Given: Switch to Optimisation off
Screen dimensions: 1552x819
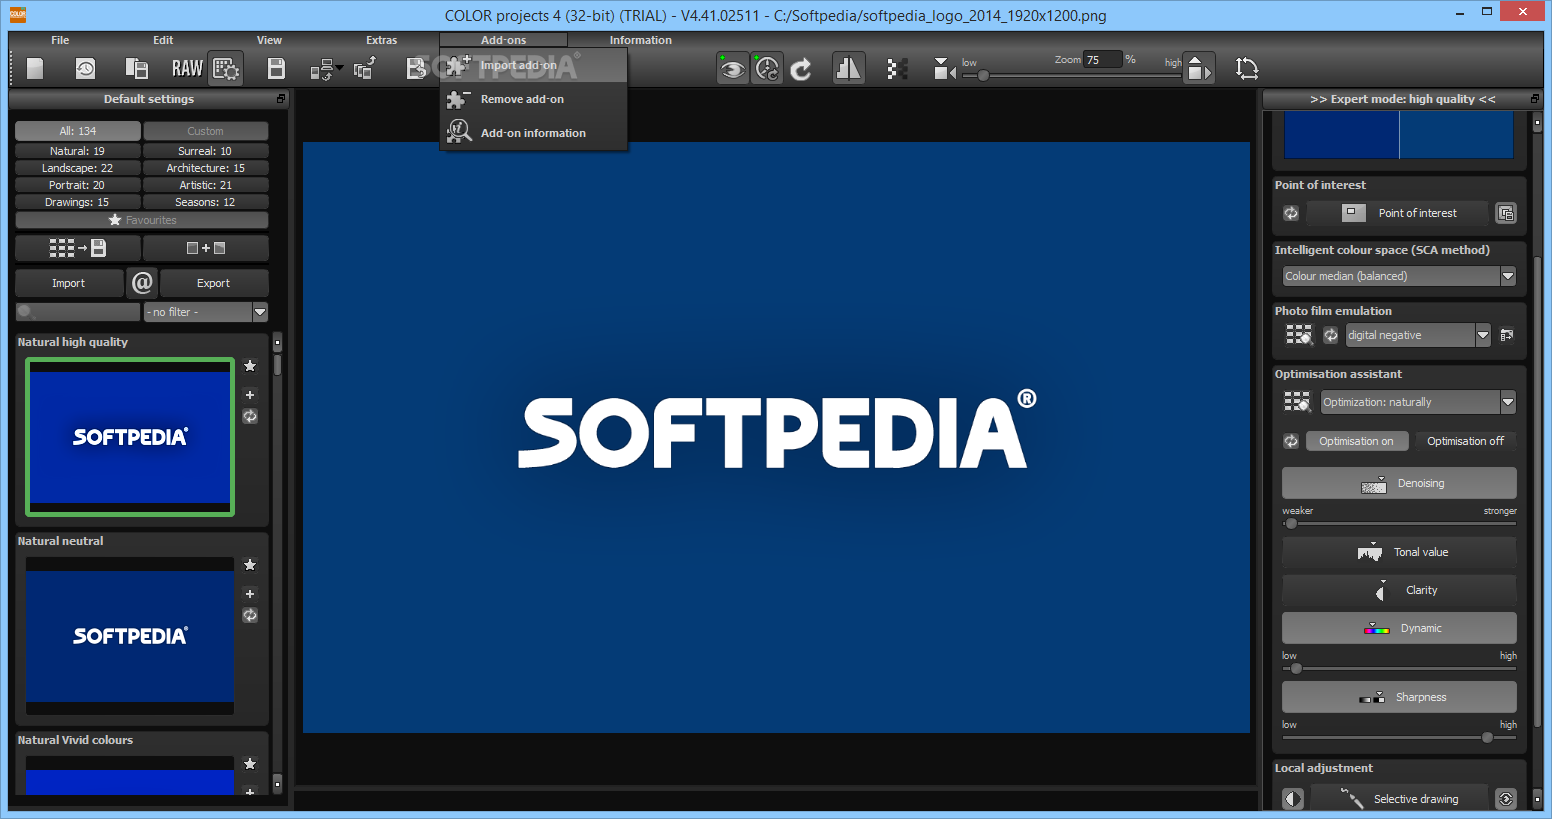Looking at the screenshot, I should click(1465, 441).
